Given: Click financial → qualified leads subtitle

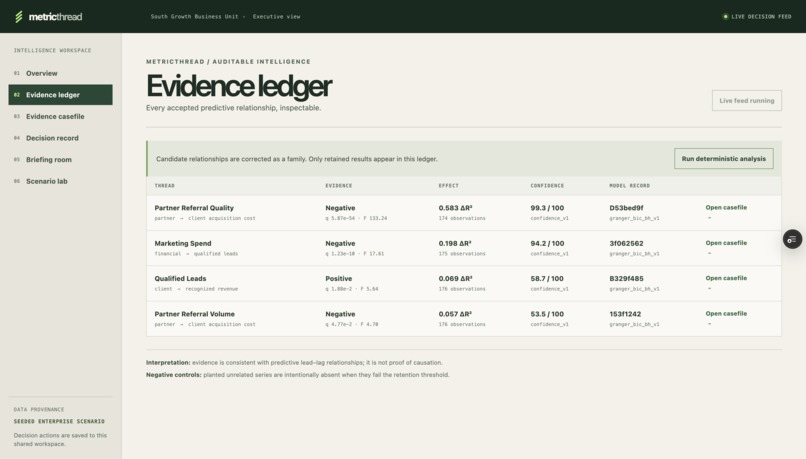Looking at the screenshot, I should (196, 254).
